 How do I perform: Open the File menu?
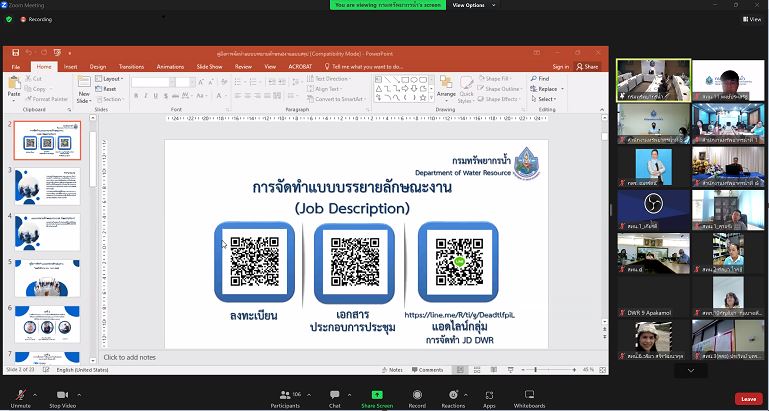click(x=16, y=67)
